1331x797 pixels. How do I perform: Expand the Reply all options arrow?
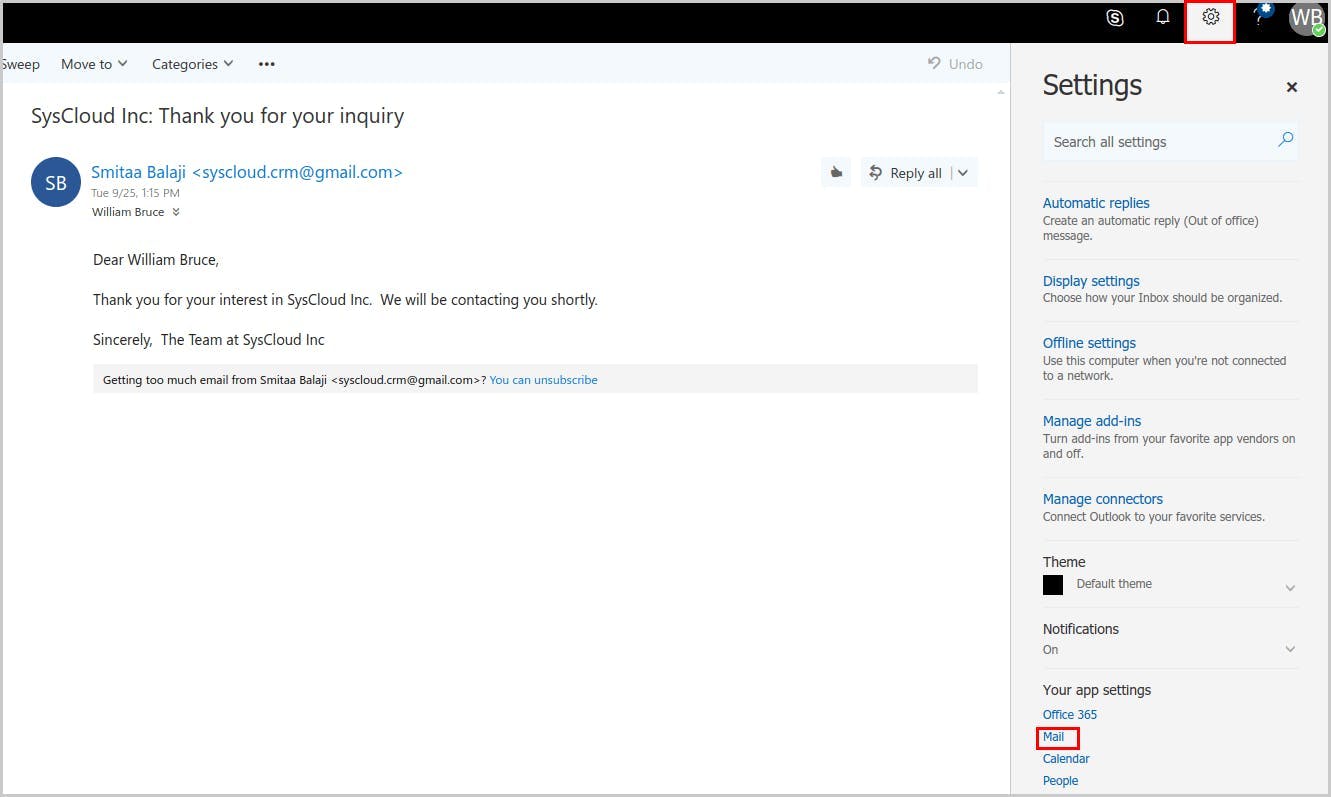click(963, 173)
